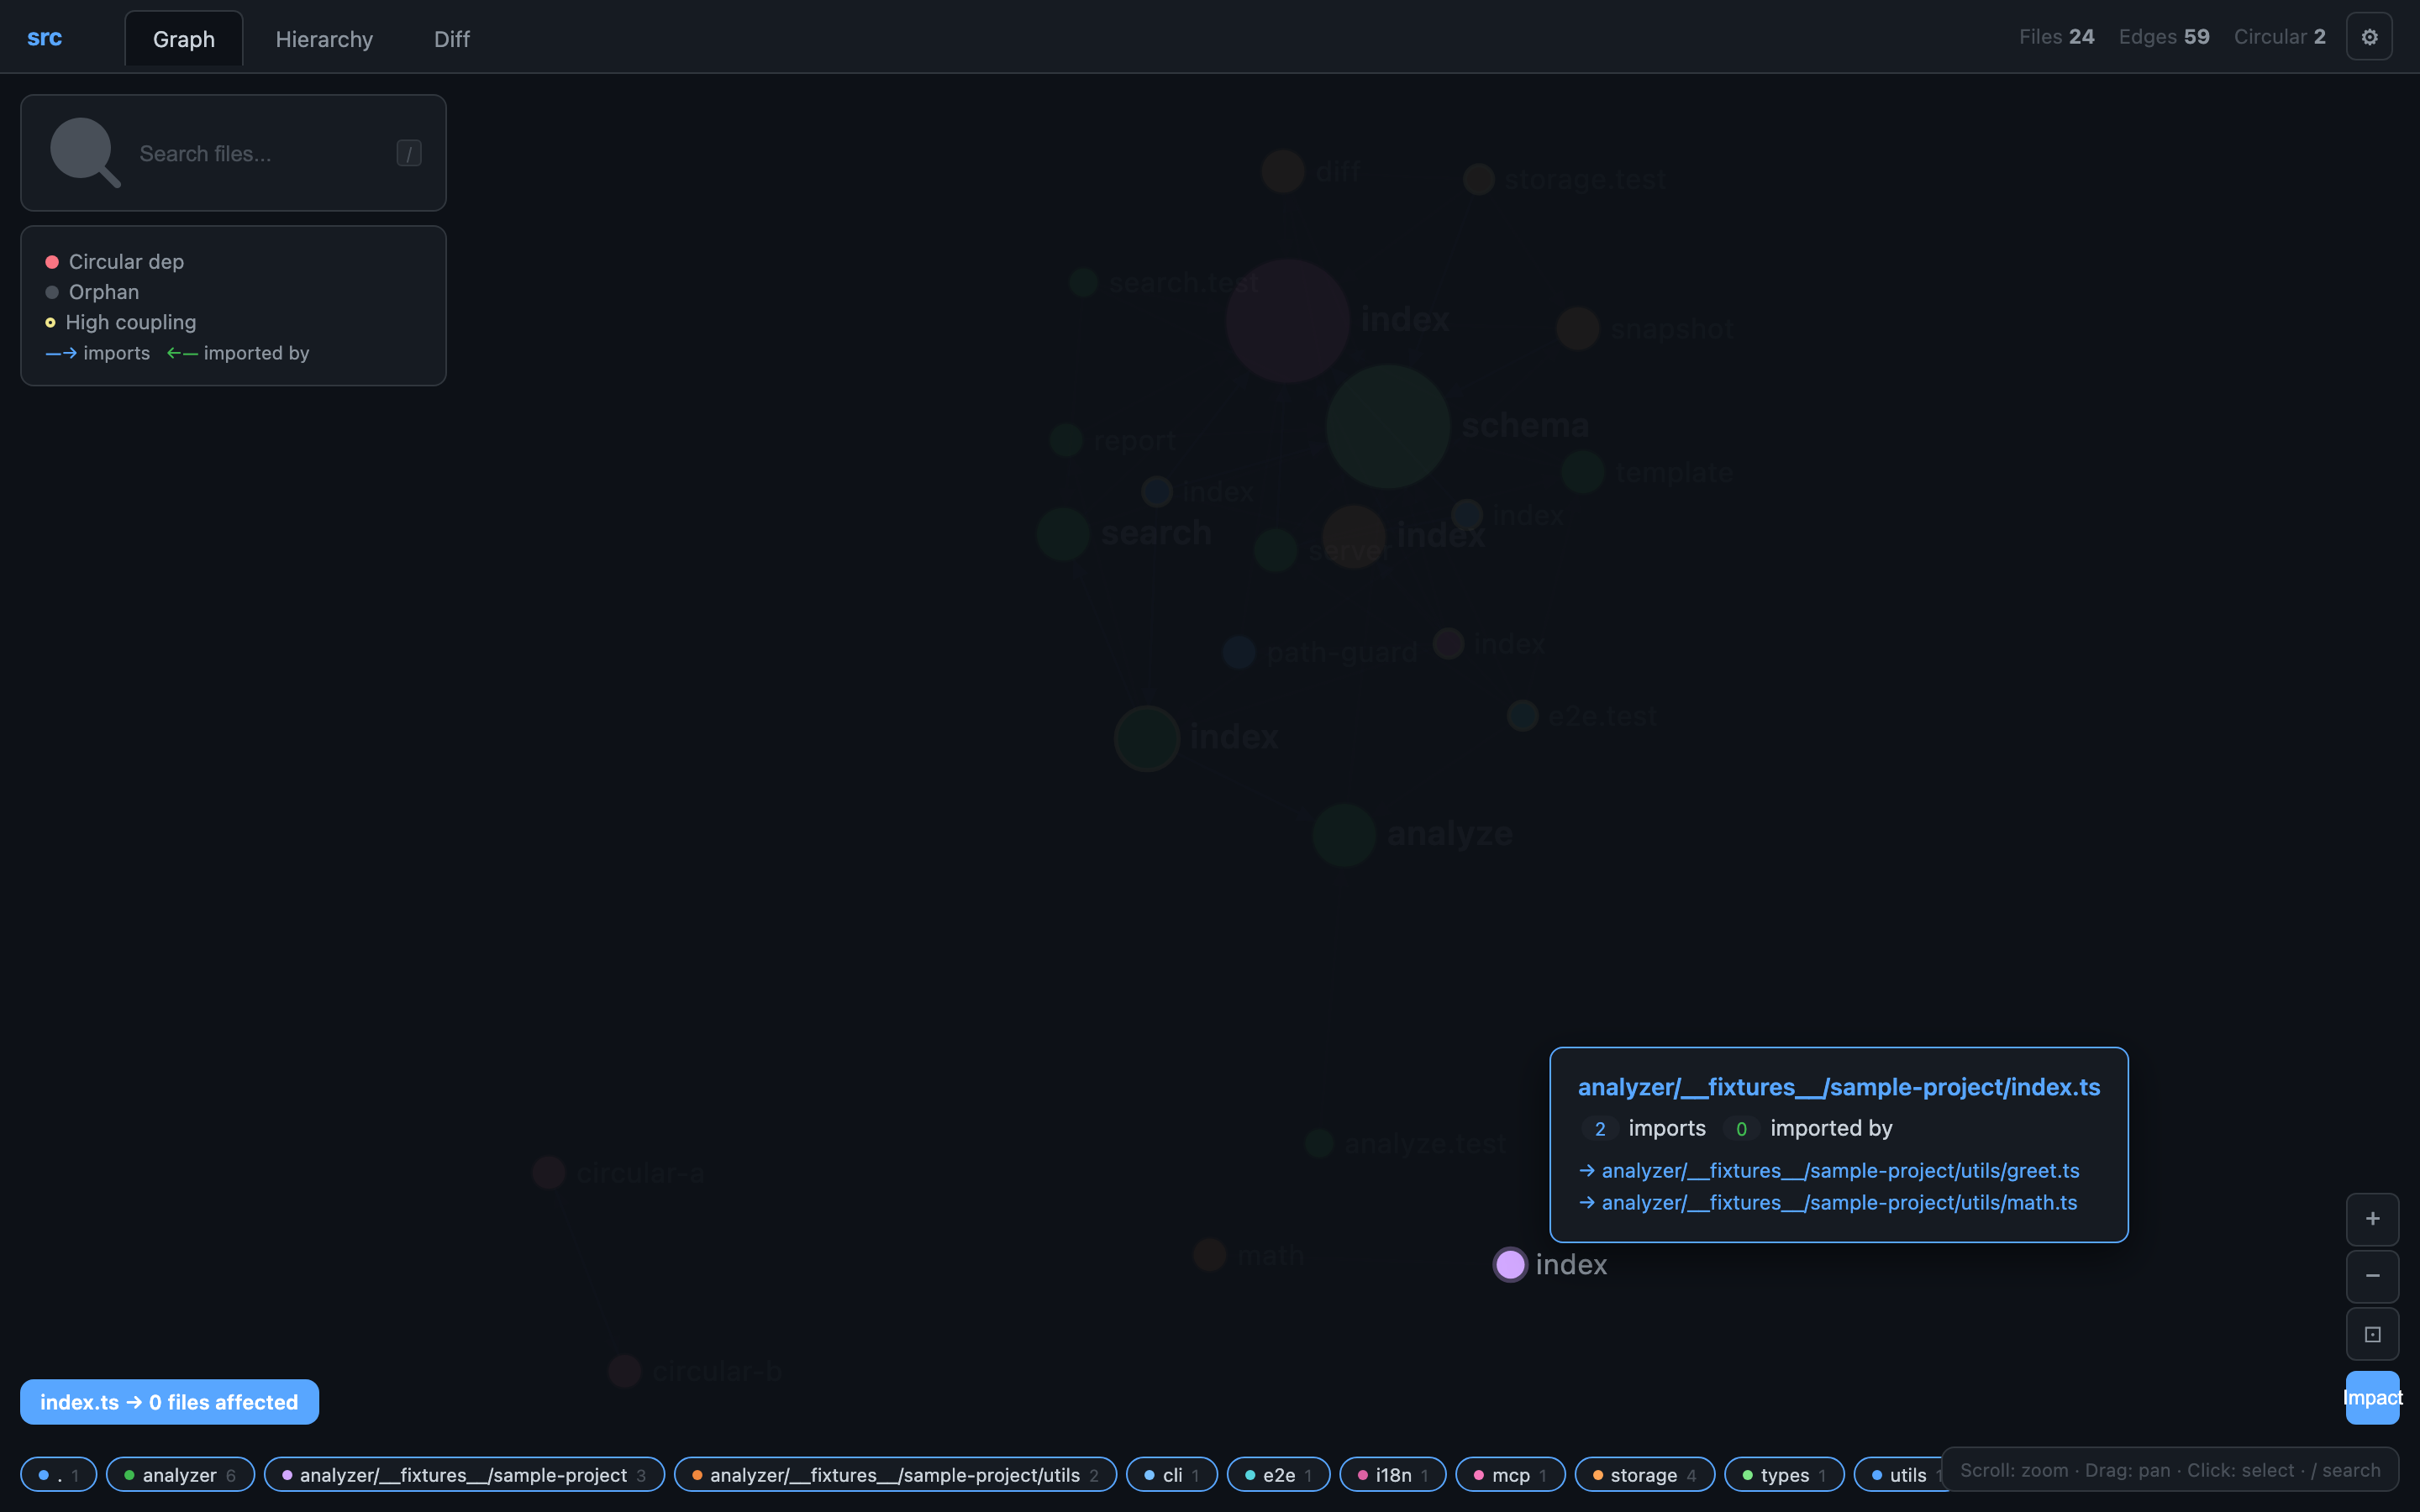Click the purple index node

coord(1509,1264)
